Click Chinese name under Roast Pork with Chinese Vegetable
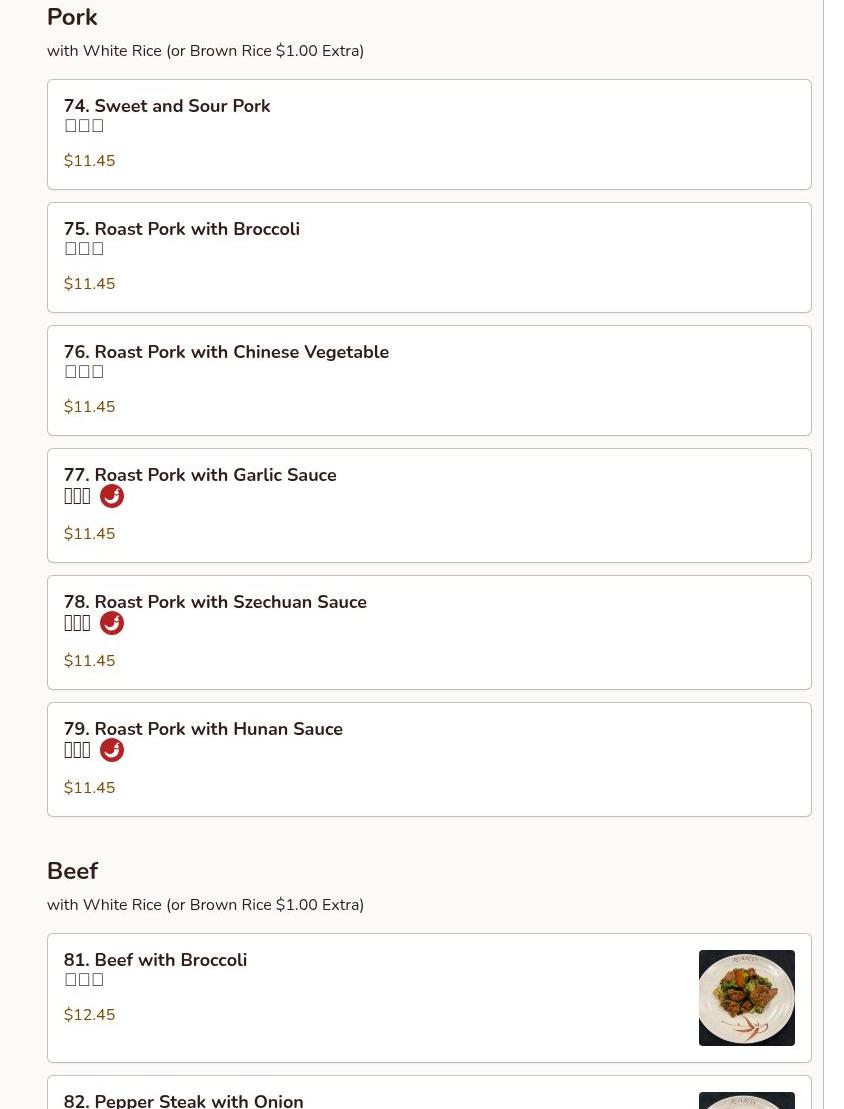The image size is (844, 1109). (84, 372)
